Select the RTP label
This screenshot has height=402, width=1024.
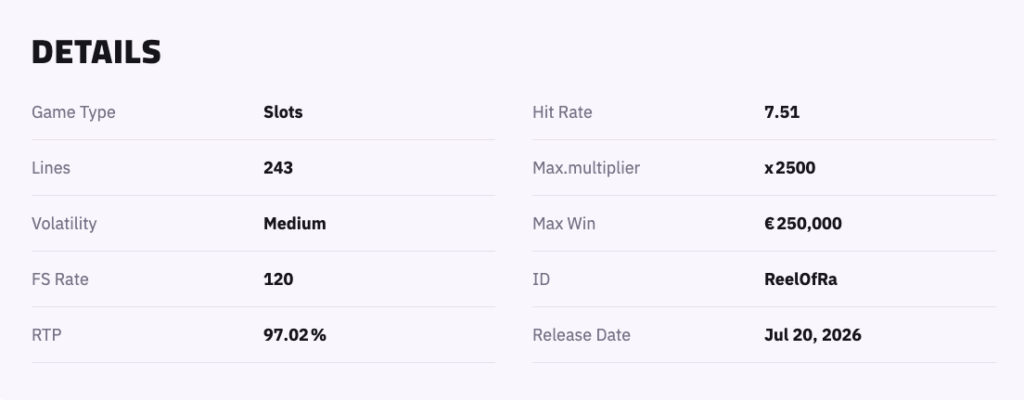coord(46,335)
